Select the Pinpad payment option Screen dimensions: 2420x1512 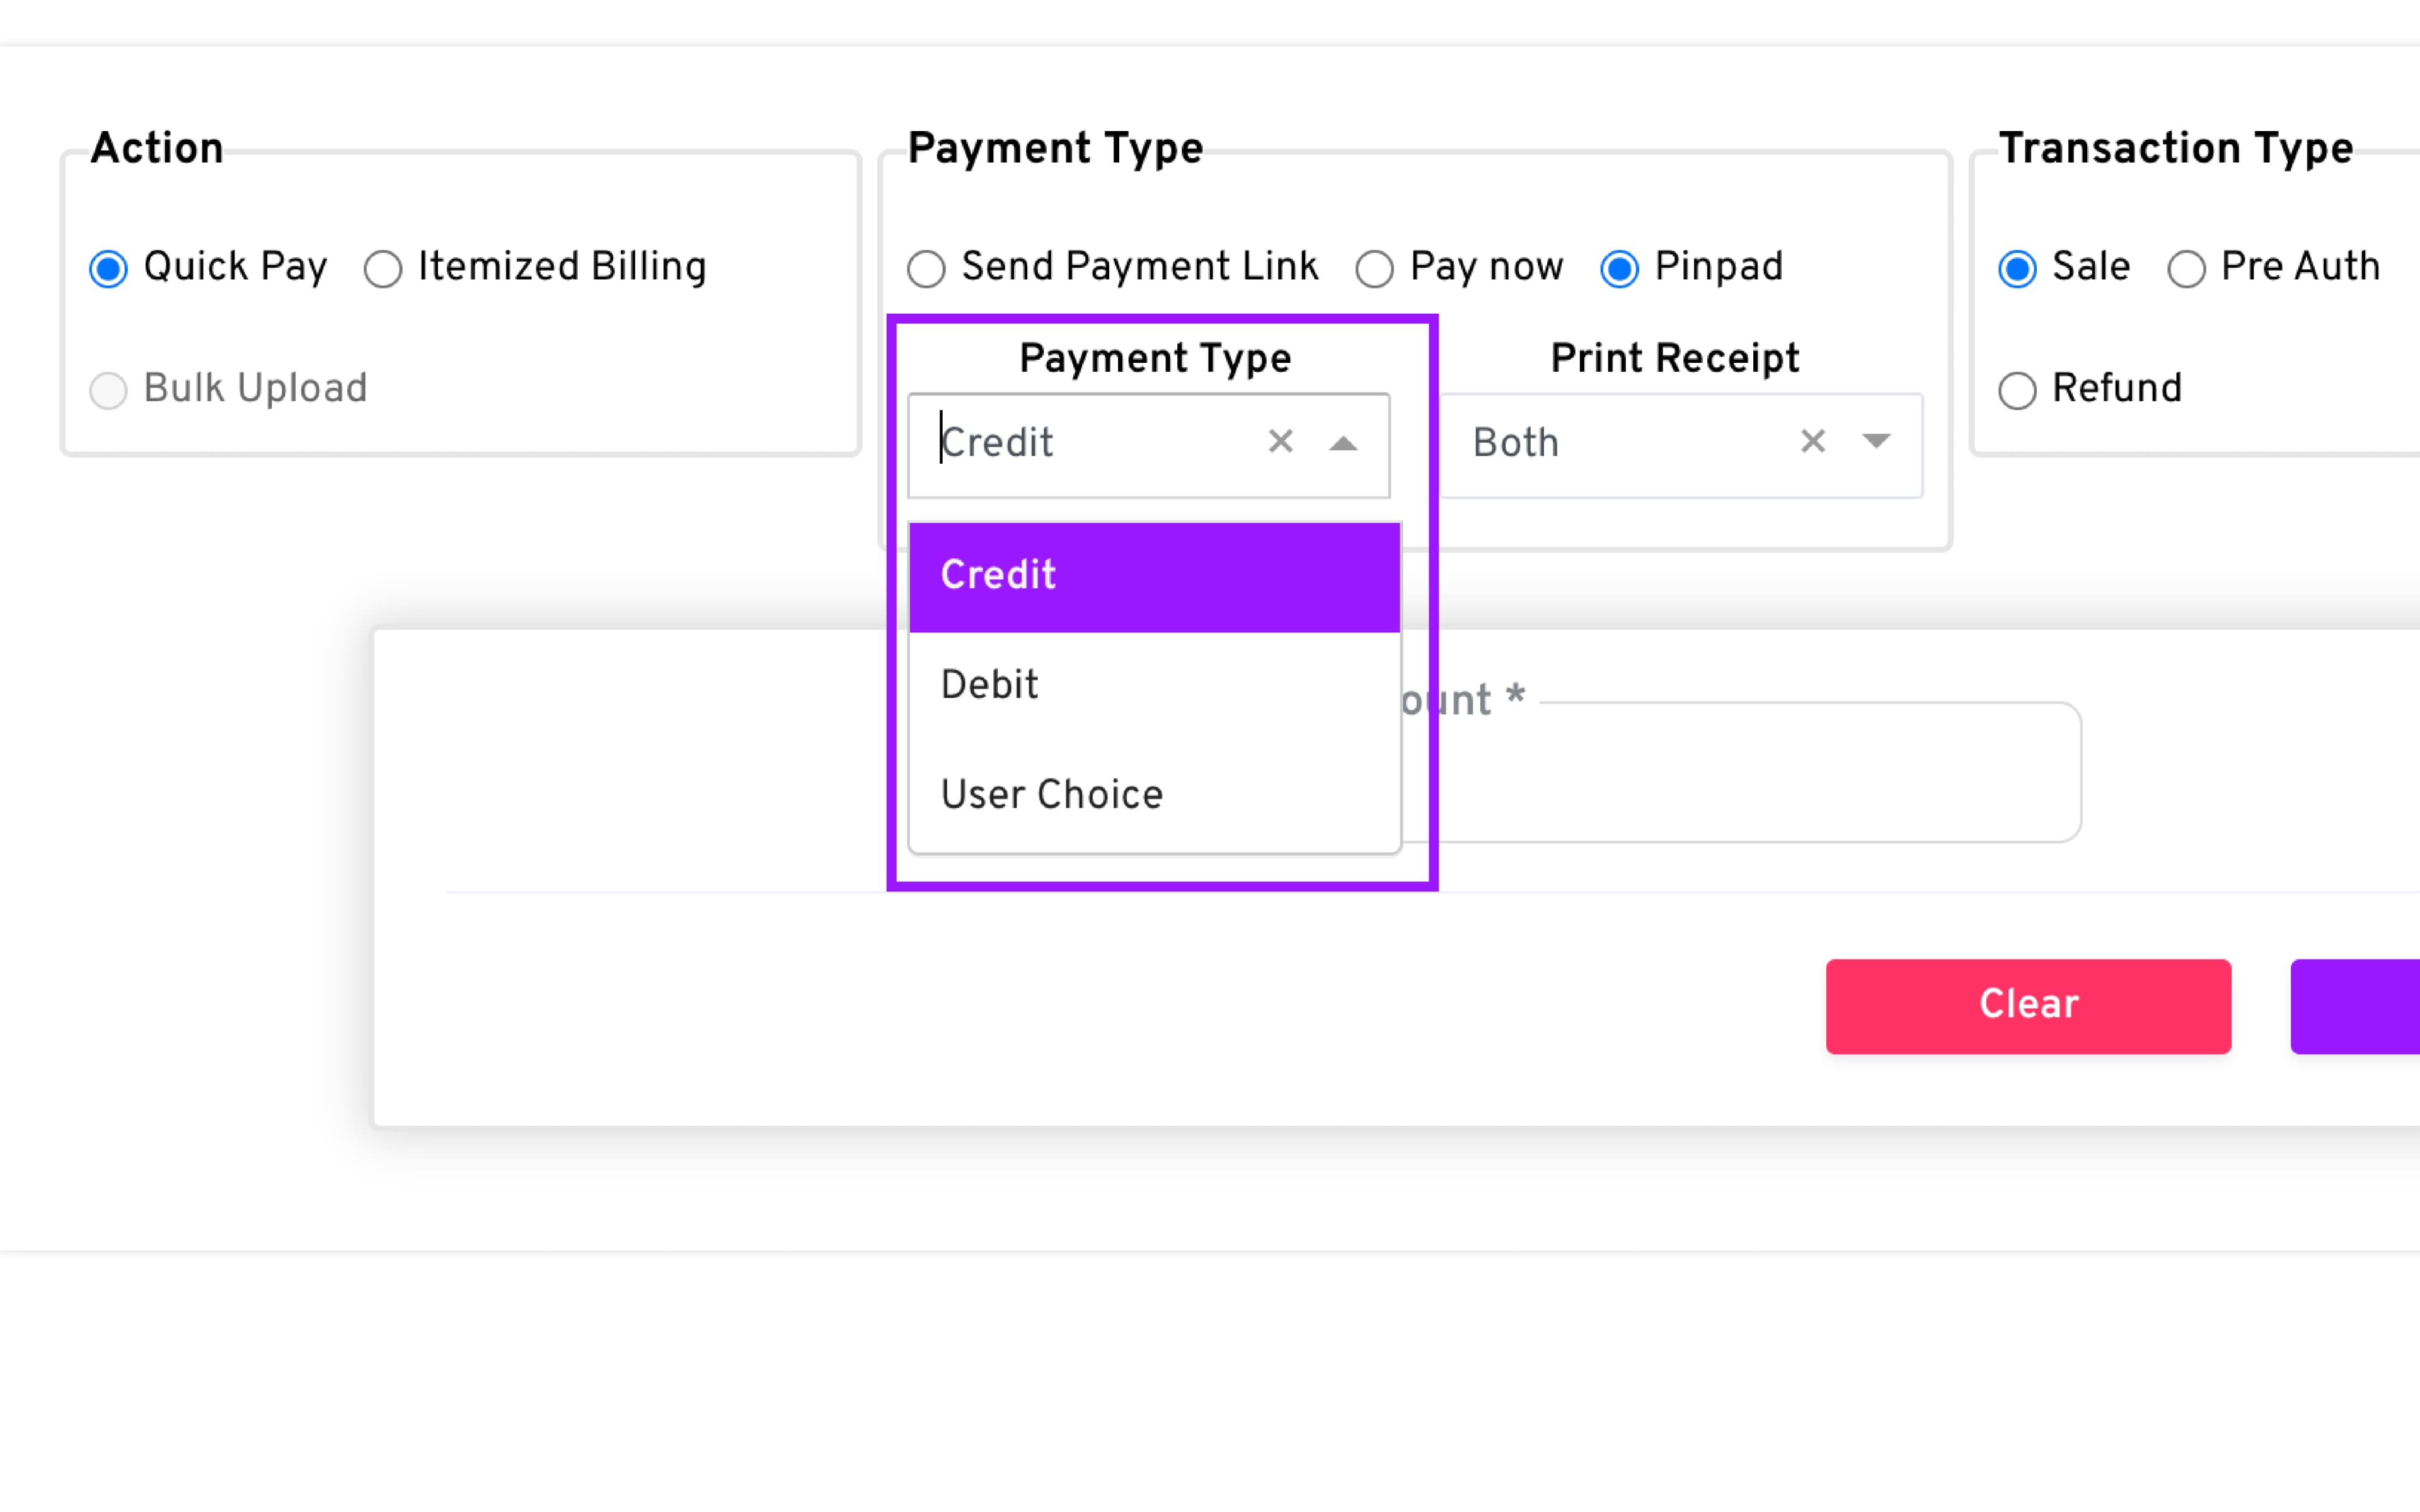(1619, 269)
